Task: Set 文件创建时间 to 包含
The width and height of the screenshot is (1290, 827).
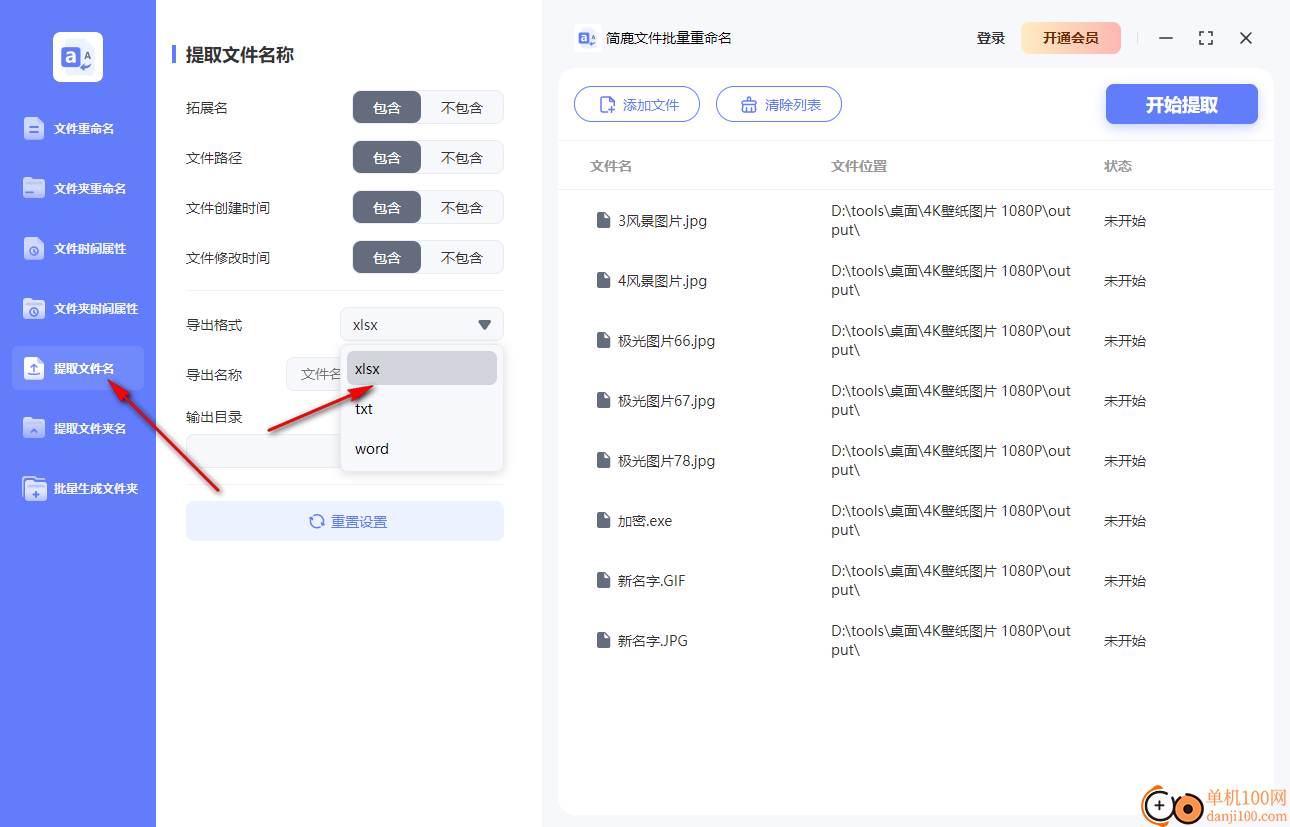Action: point(387,208)
